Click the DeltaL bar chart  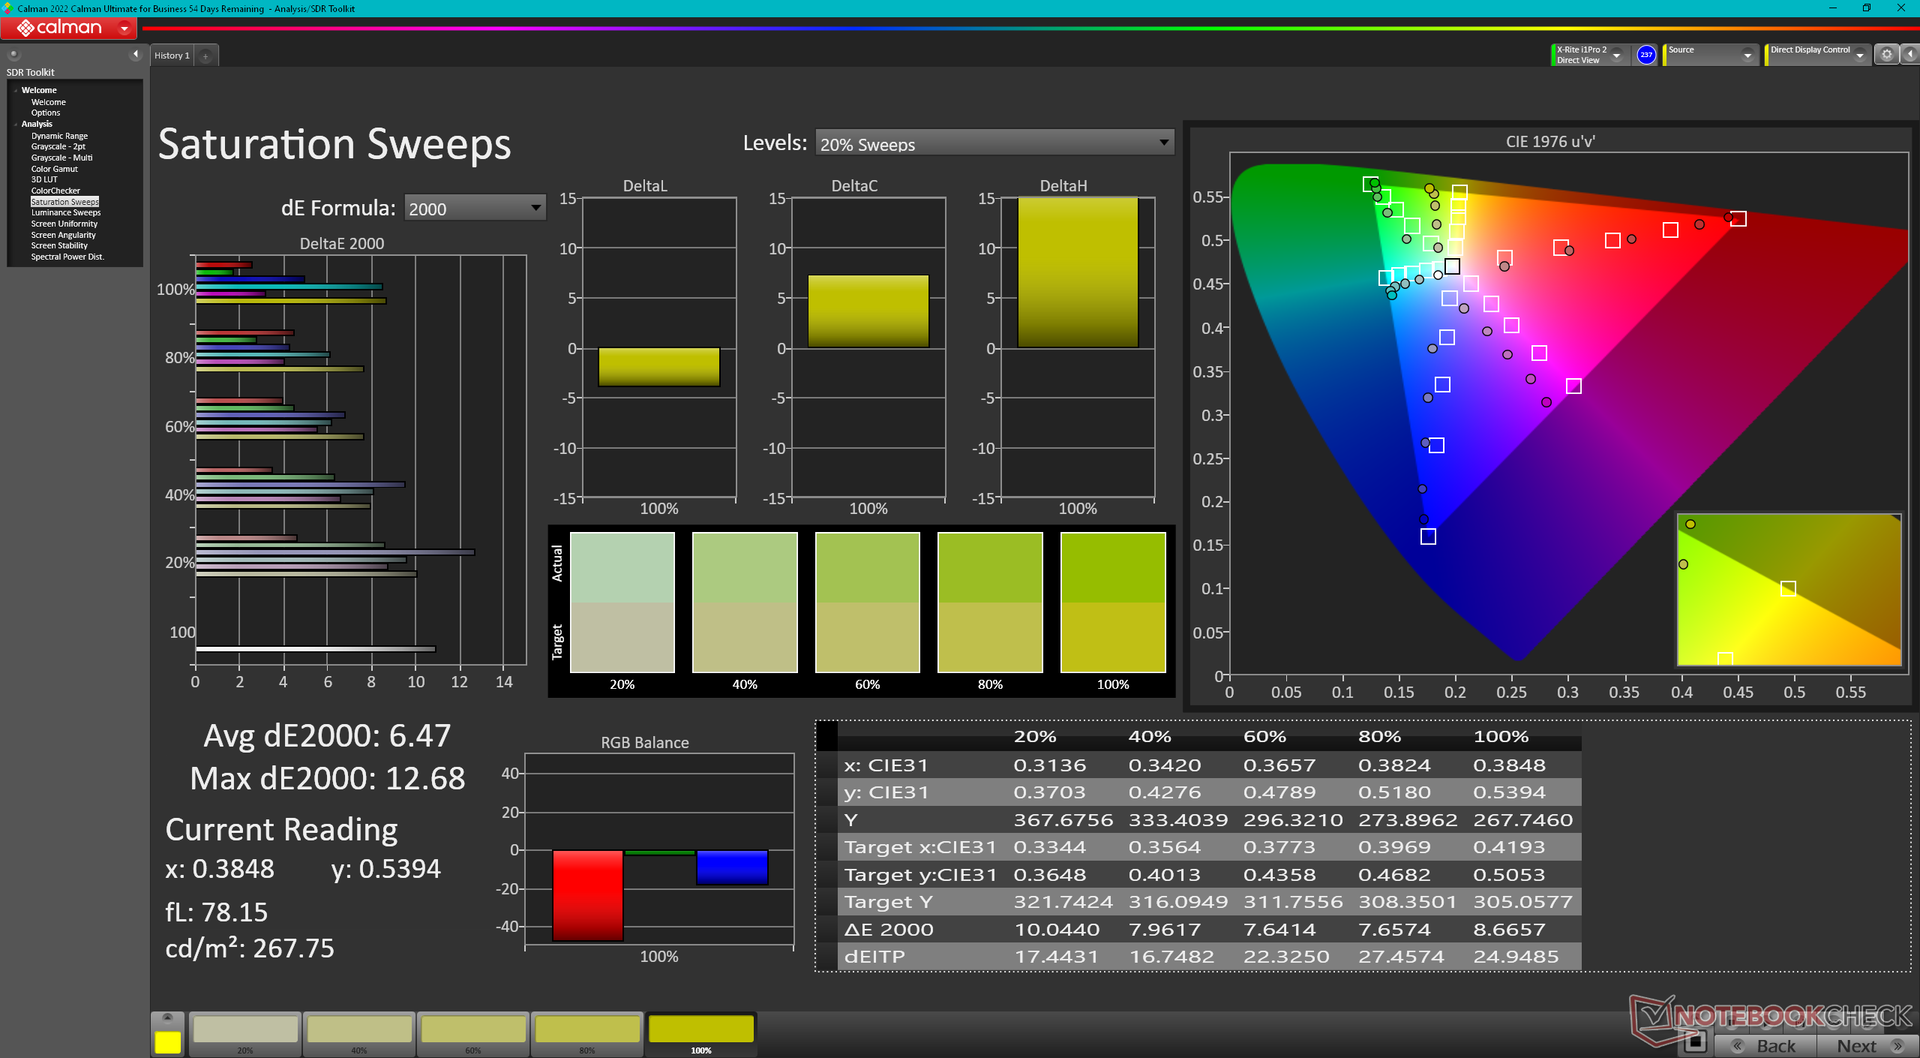point(659,348)
